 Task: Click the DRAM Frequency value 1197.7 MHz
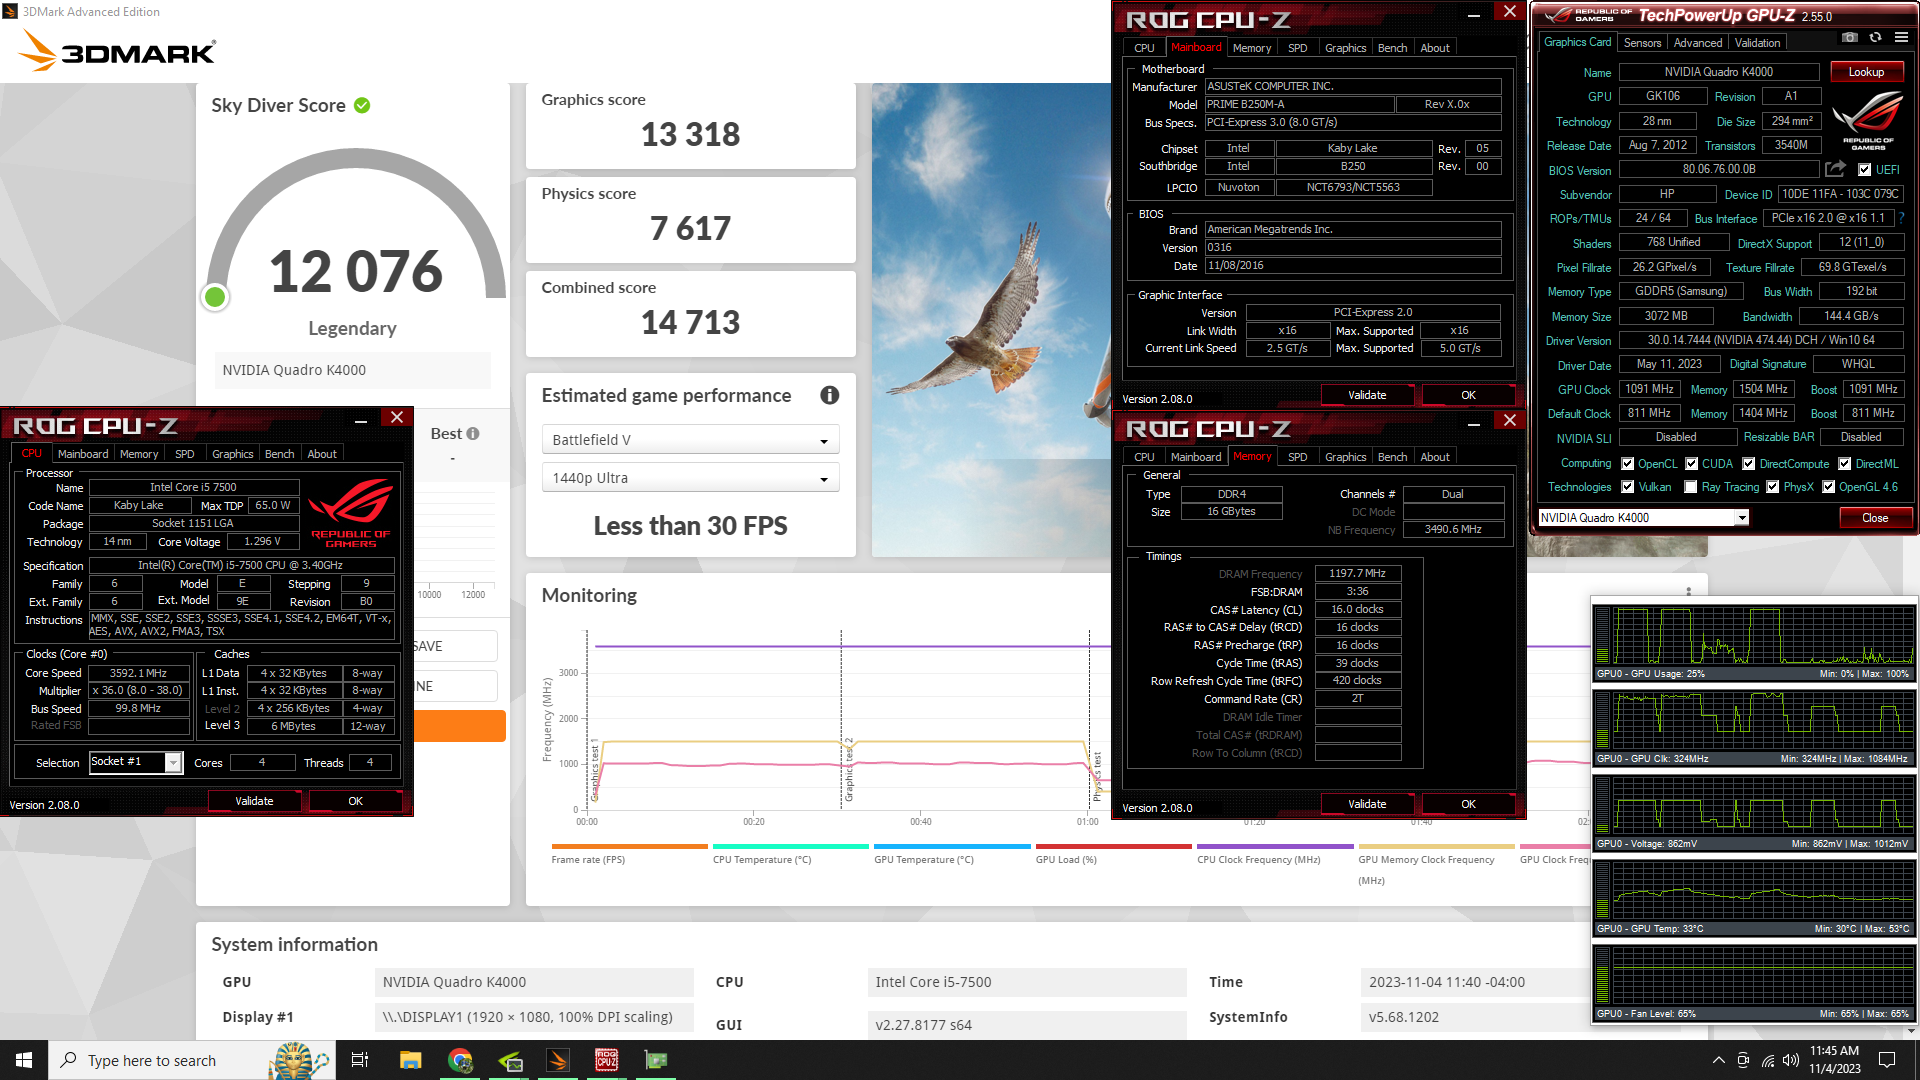[x=1357, y=573]
